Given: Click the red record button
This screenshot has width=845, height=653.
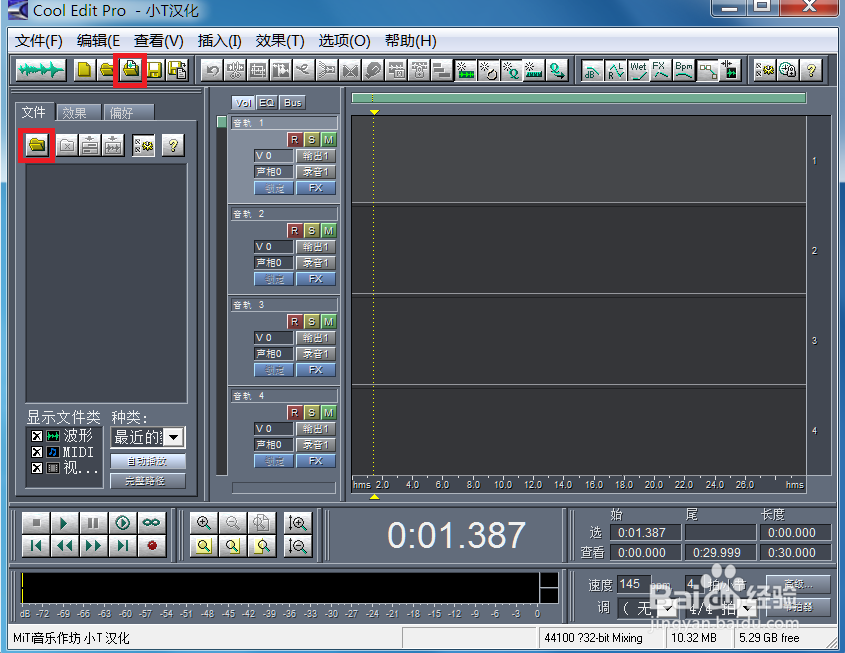Looking at the screenshot, I should 151,546.
